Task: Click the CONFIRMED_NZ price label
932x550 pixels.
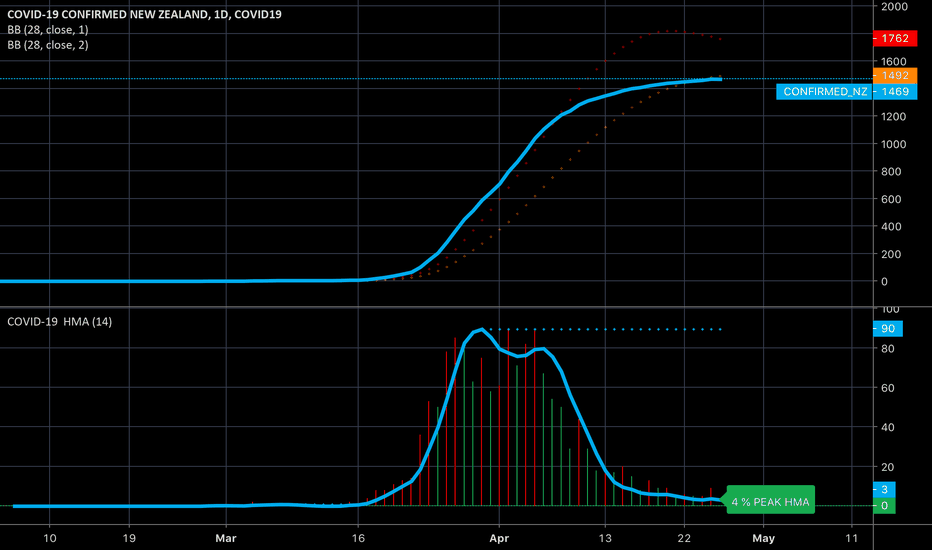Action: pyautogui.click(x=824, y=92)
